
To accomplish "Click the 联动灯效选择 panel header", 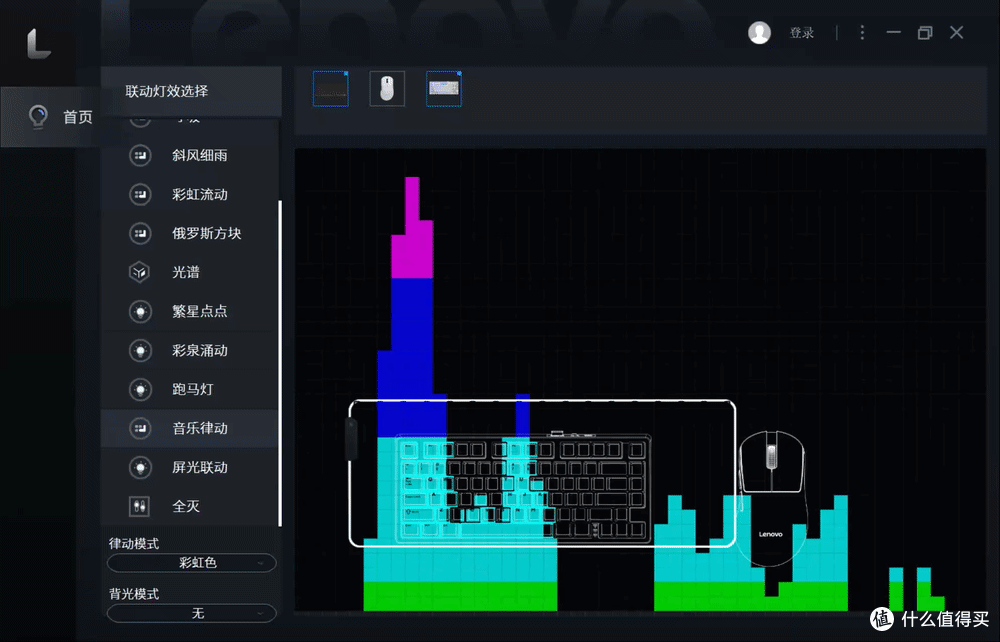I will (191, 91).
